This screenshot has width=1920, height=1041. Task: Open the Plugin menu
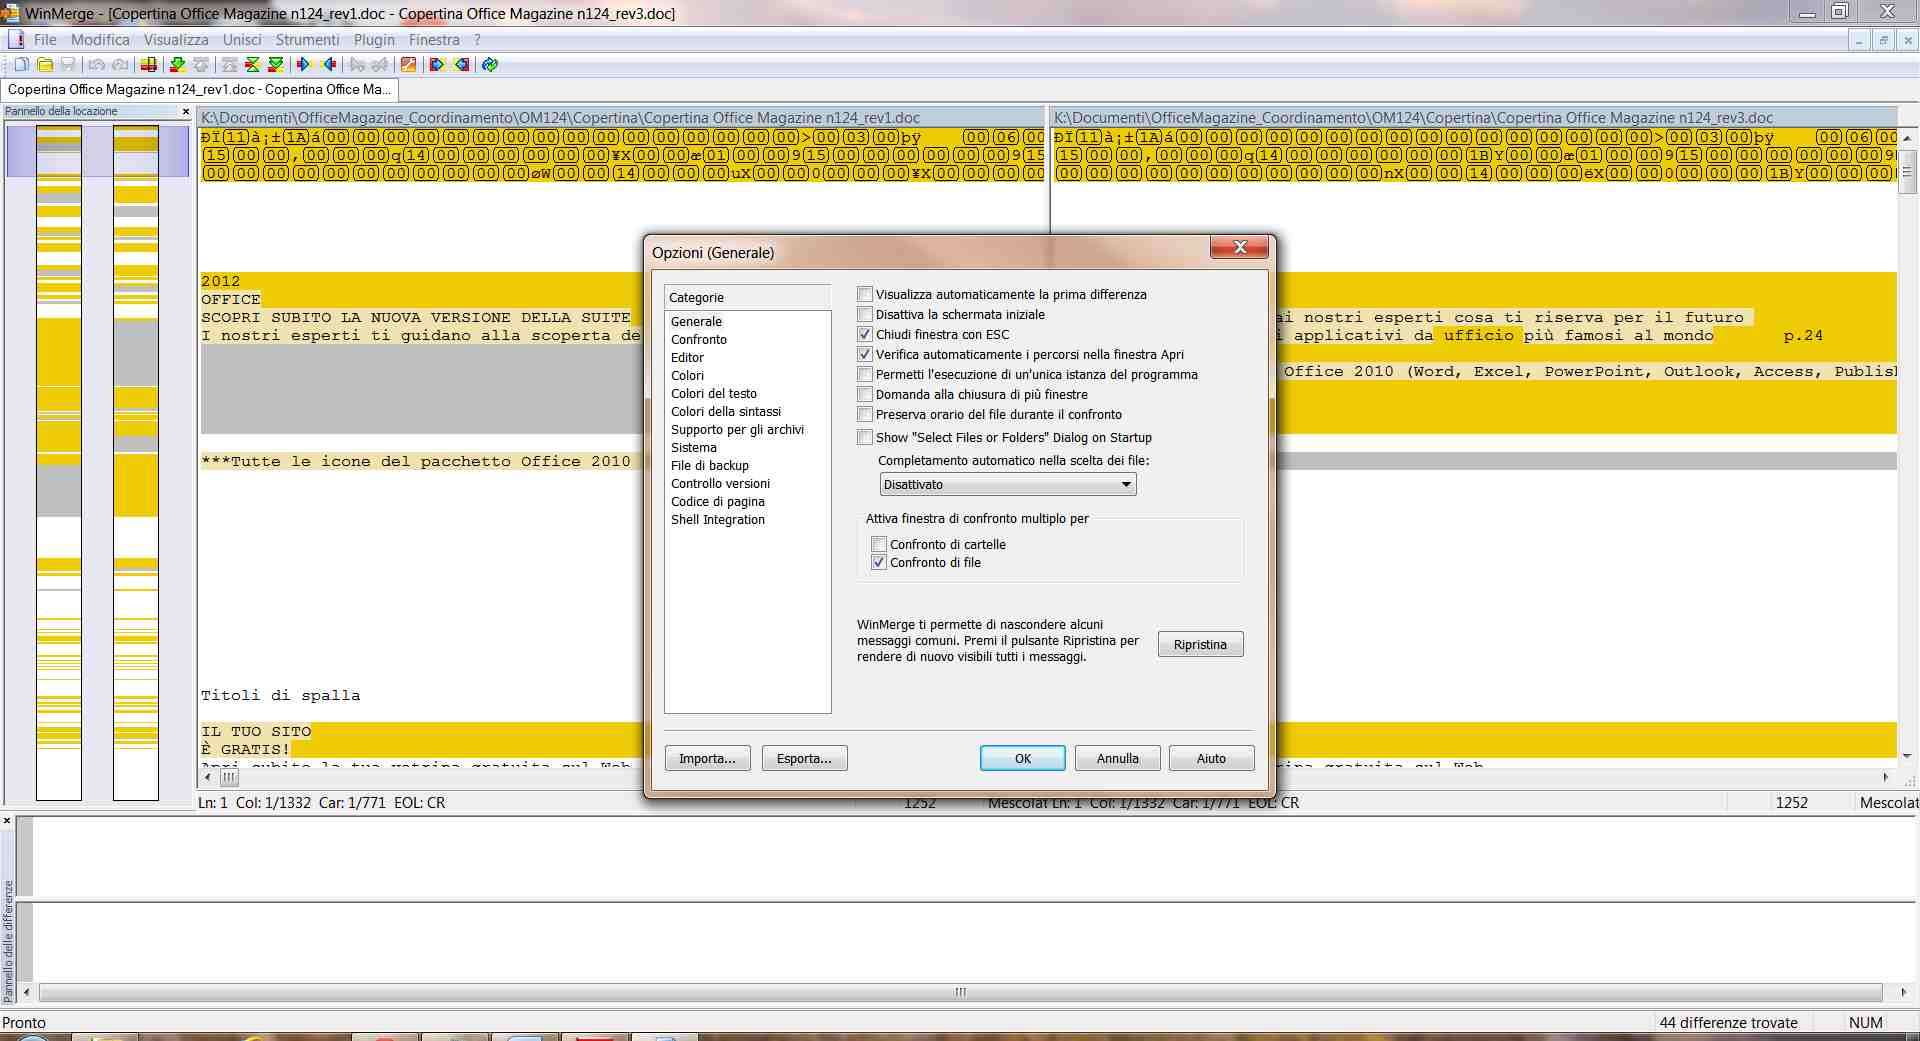(x=374, y=40)
